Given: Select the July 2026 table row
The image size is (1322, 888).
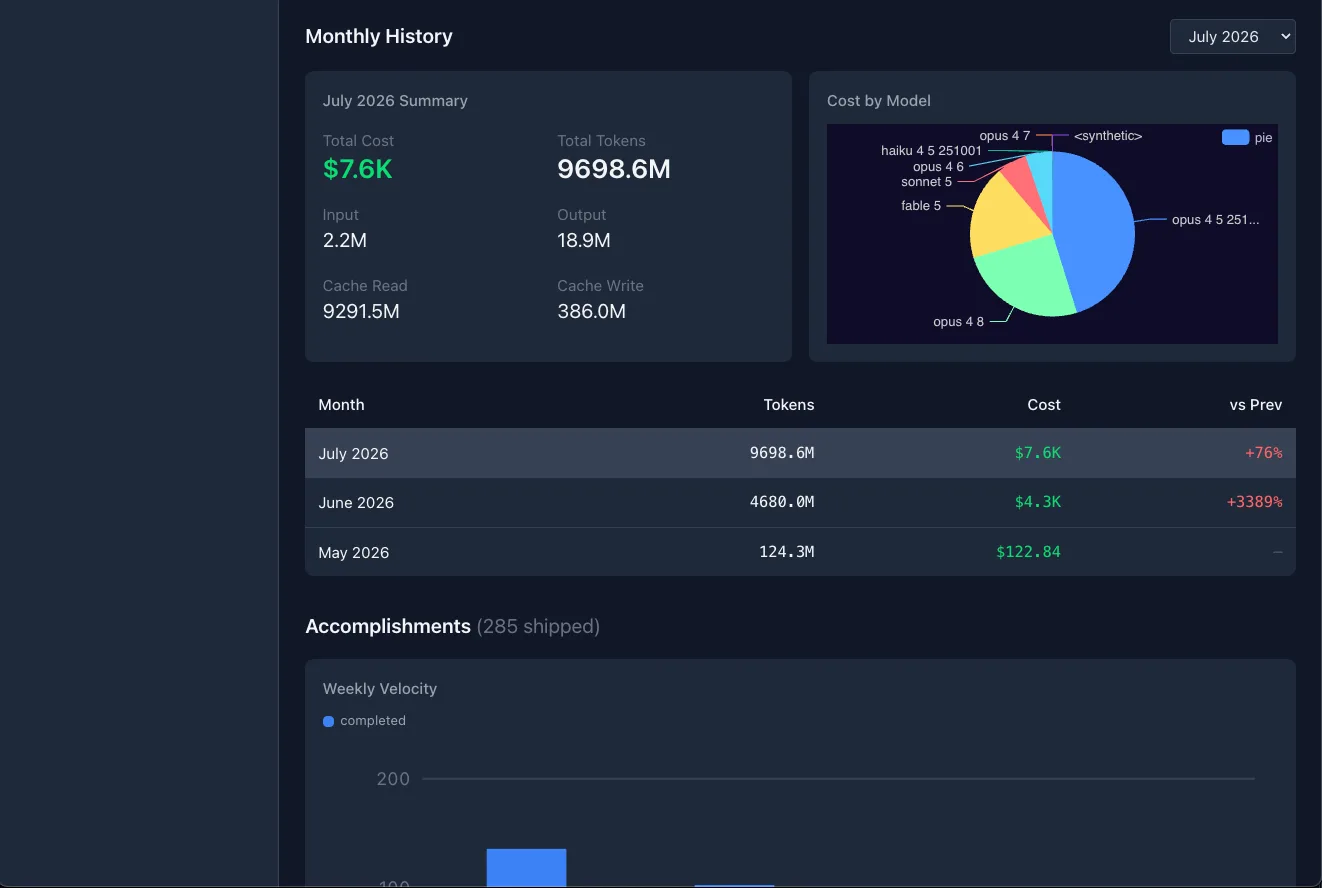Looking at the screenshot, I should [x=800, y=453].
